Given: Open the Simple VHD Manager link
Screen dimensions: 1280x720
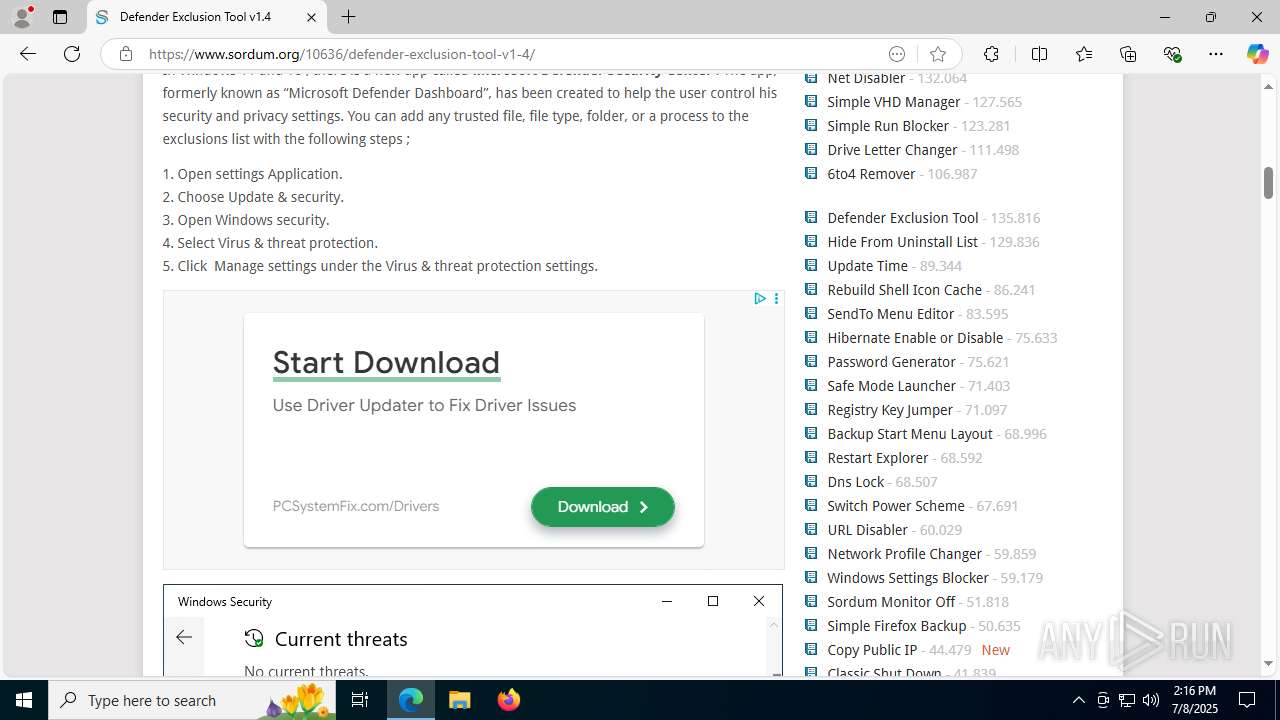Looking at the screenshot, I should coord(893,102).
